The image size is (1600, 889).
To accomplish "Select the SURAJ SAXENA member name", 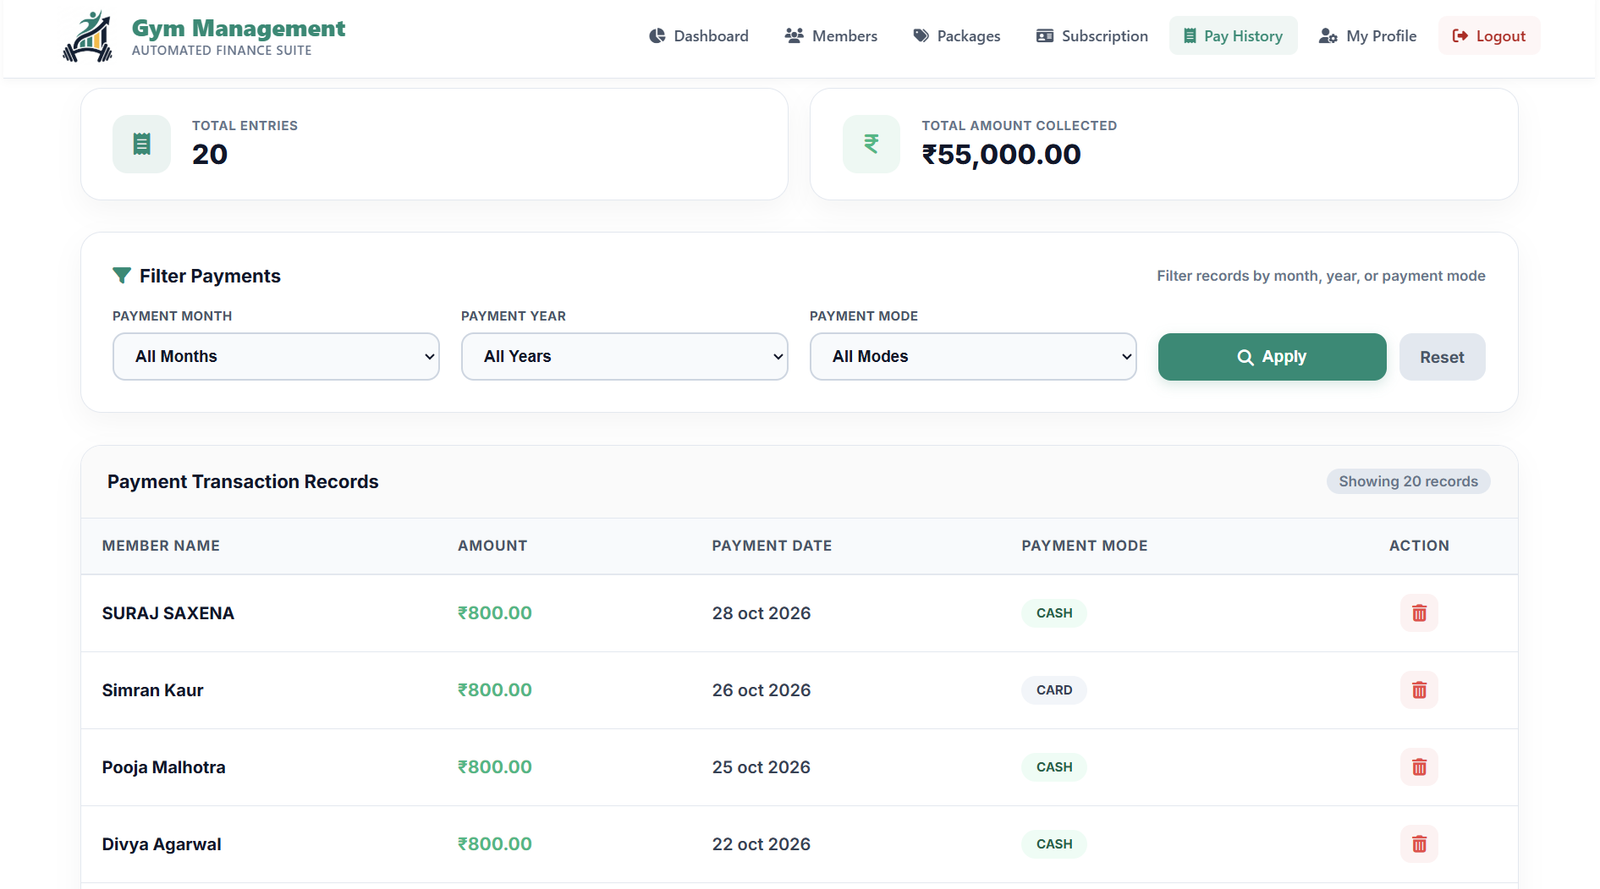I will 168,613.
